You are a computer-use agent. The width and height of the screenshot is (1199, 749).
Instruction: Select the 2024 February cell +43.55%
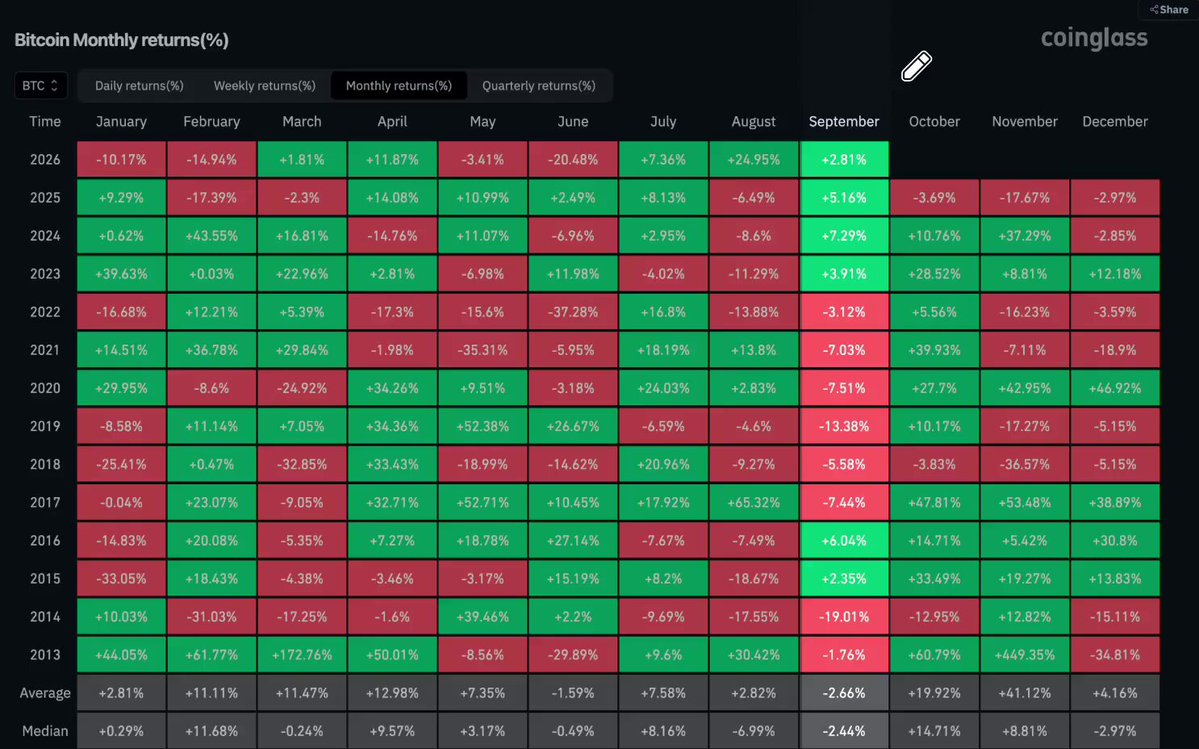(x=212, y=235)
